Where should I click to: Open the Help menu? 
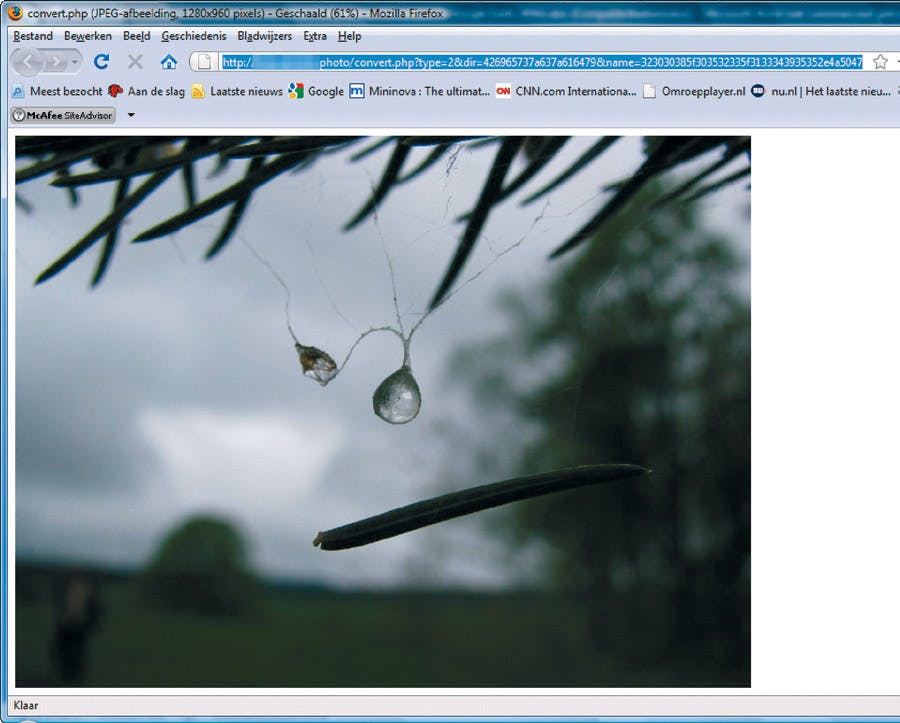click(349, 36)
